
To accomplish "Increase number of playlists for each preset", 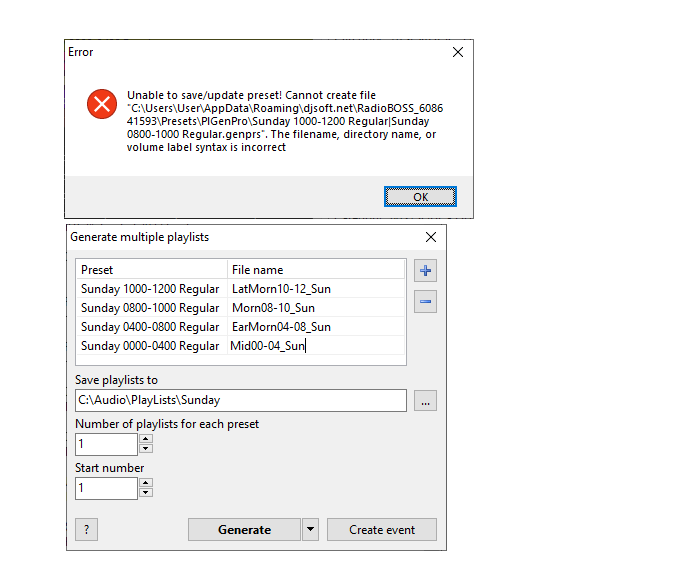I will 146,439.
